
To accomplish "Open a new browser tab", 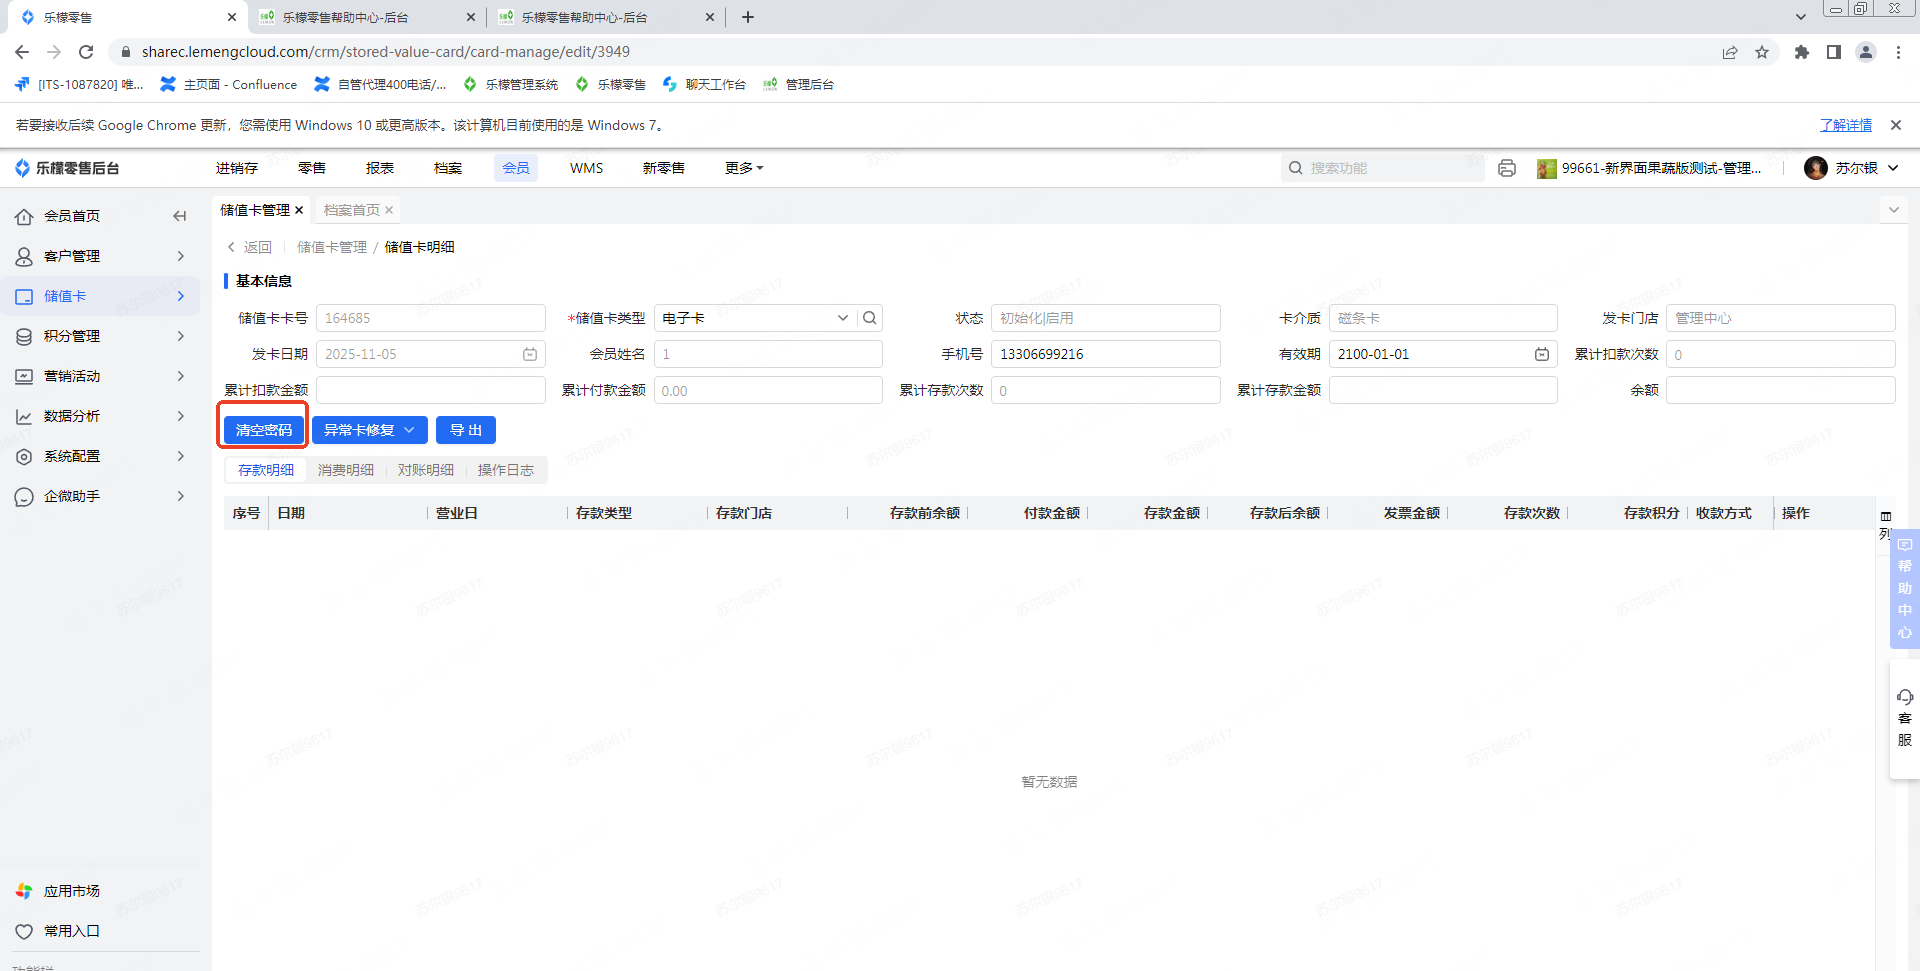I will pos(748,17).
